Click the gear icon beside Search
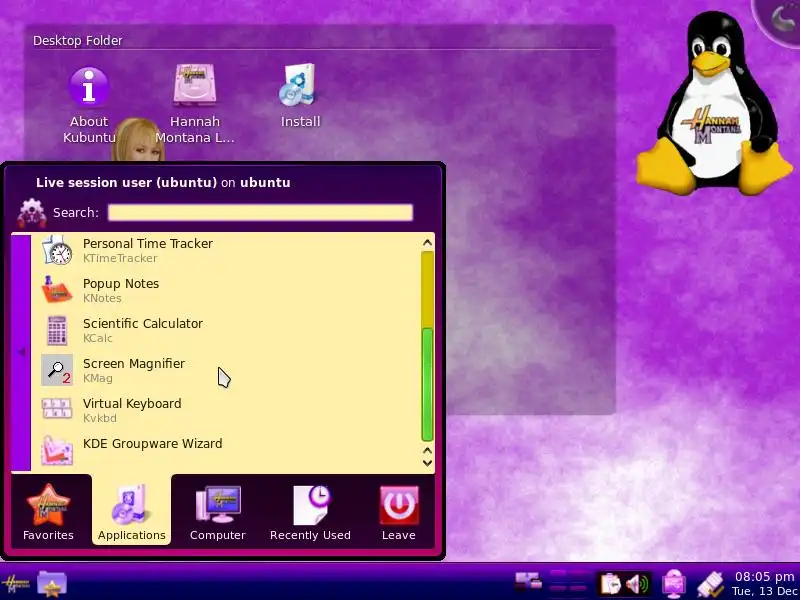 (32, 212)
